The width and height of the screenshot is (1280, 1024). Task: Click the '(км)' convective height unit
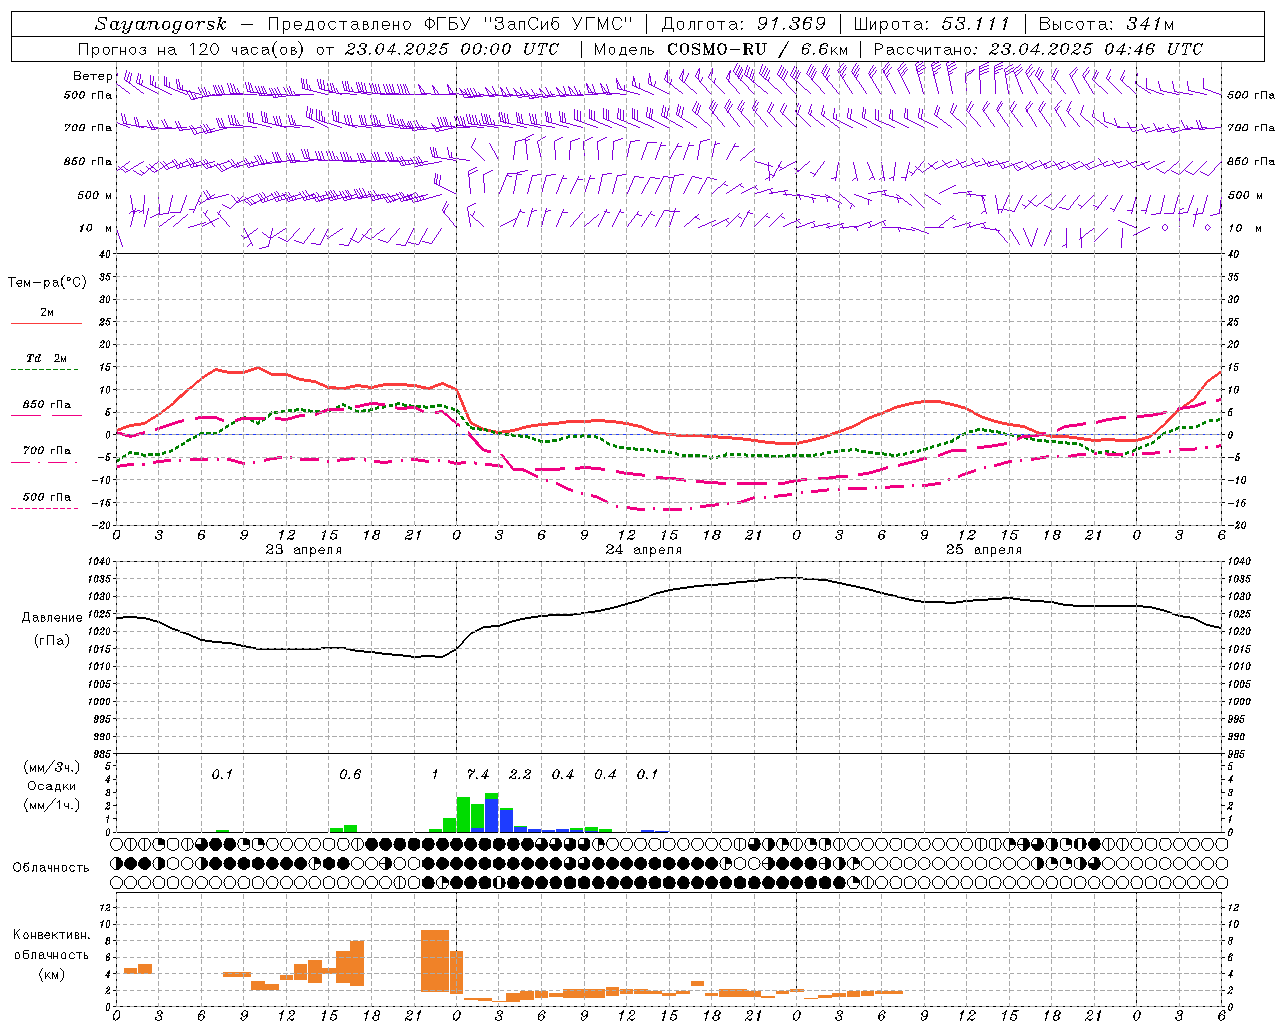pos(52,974)
